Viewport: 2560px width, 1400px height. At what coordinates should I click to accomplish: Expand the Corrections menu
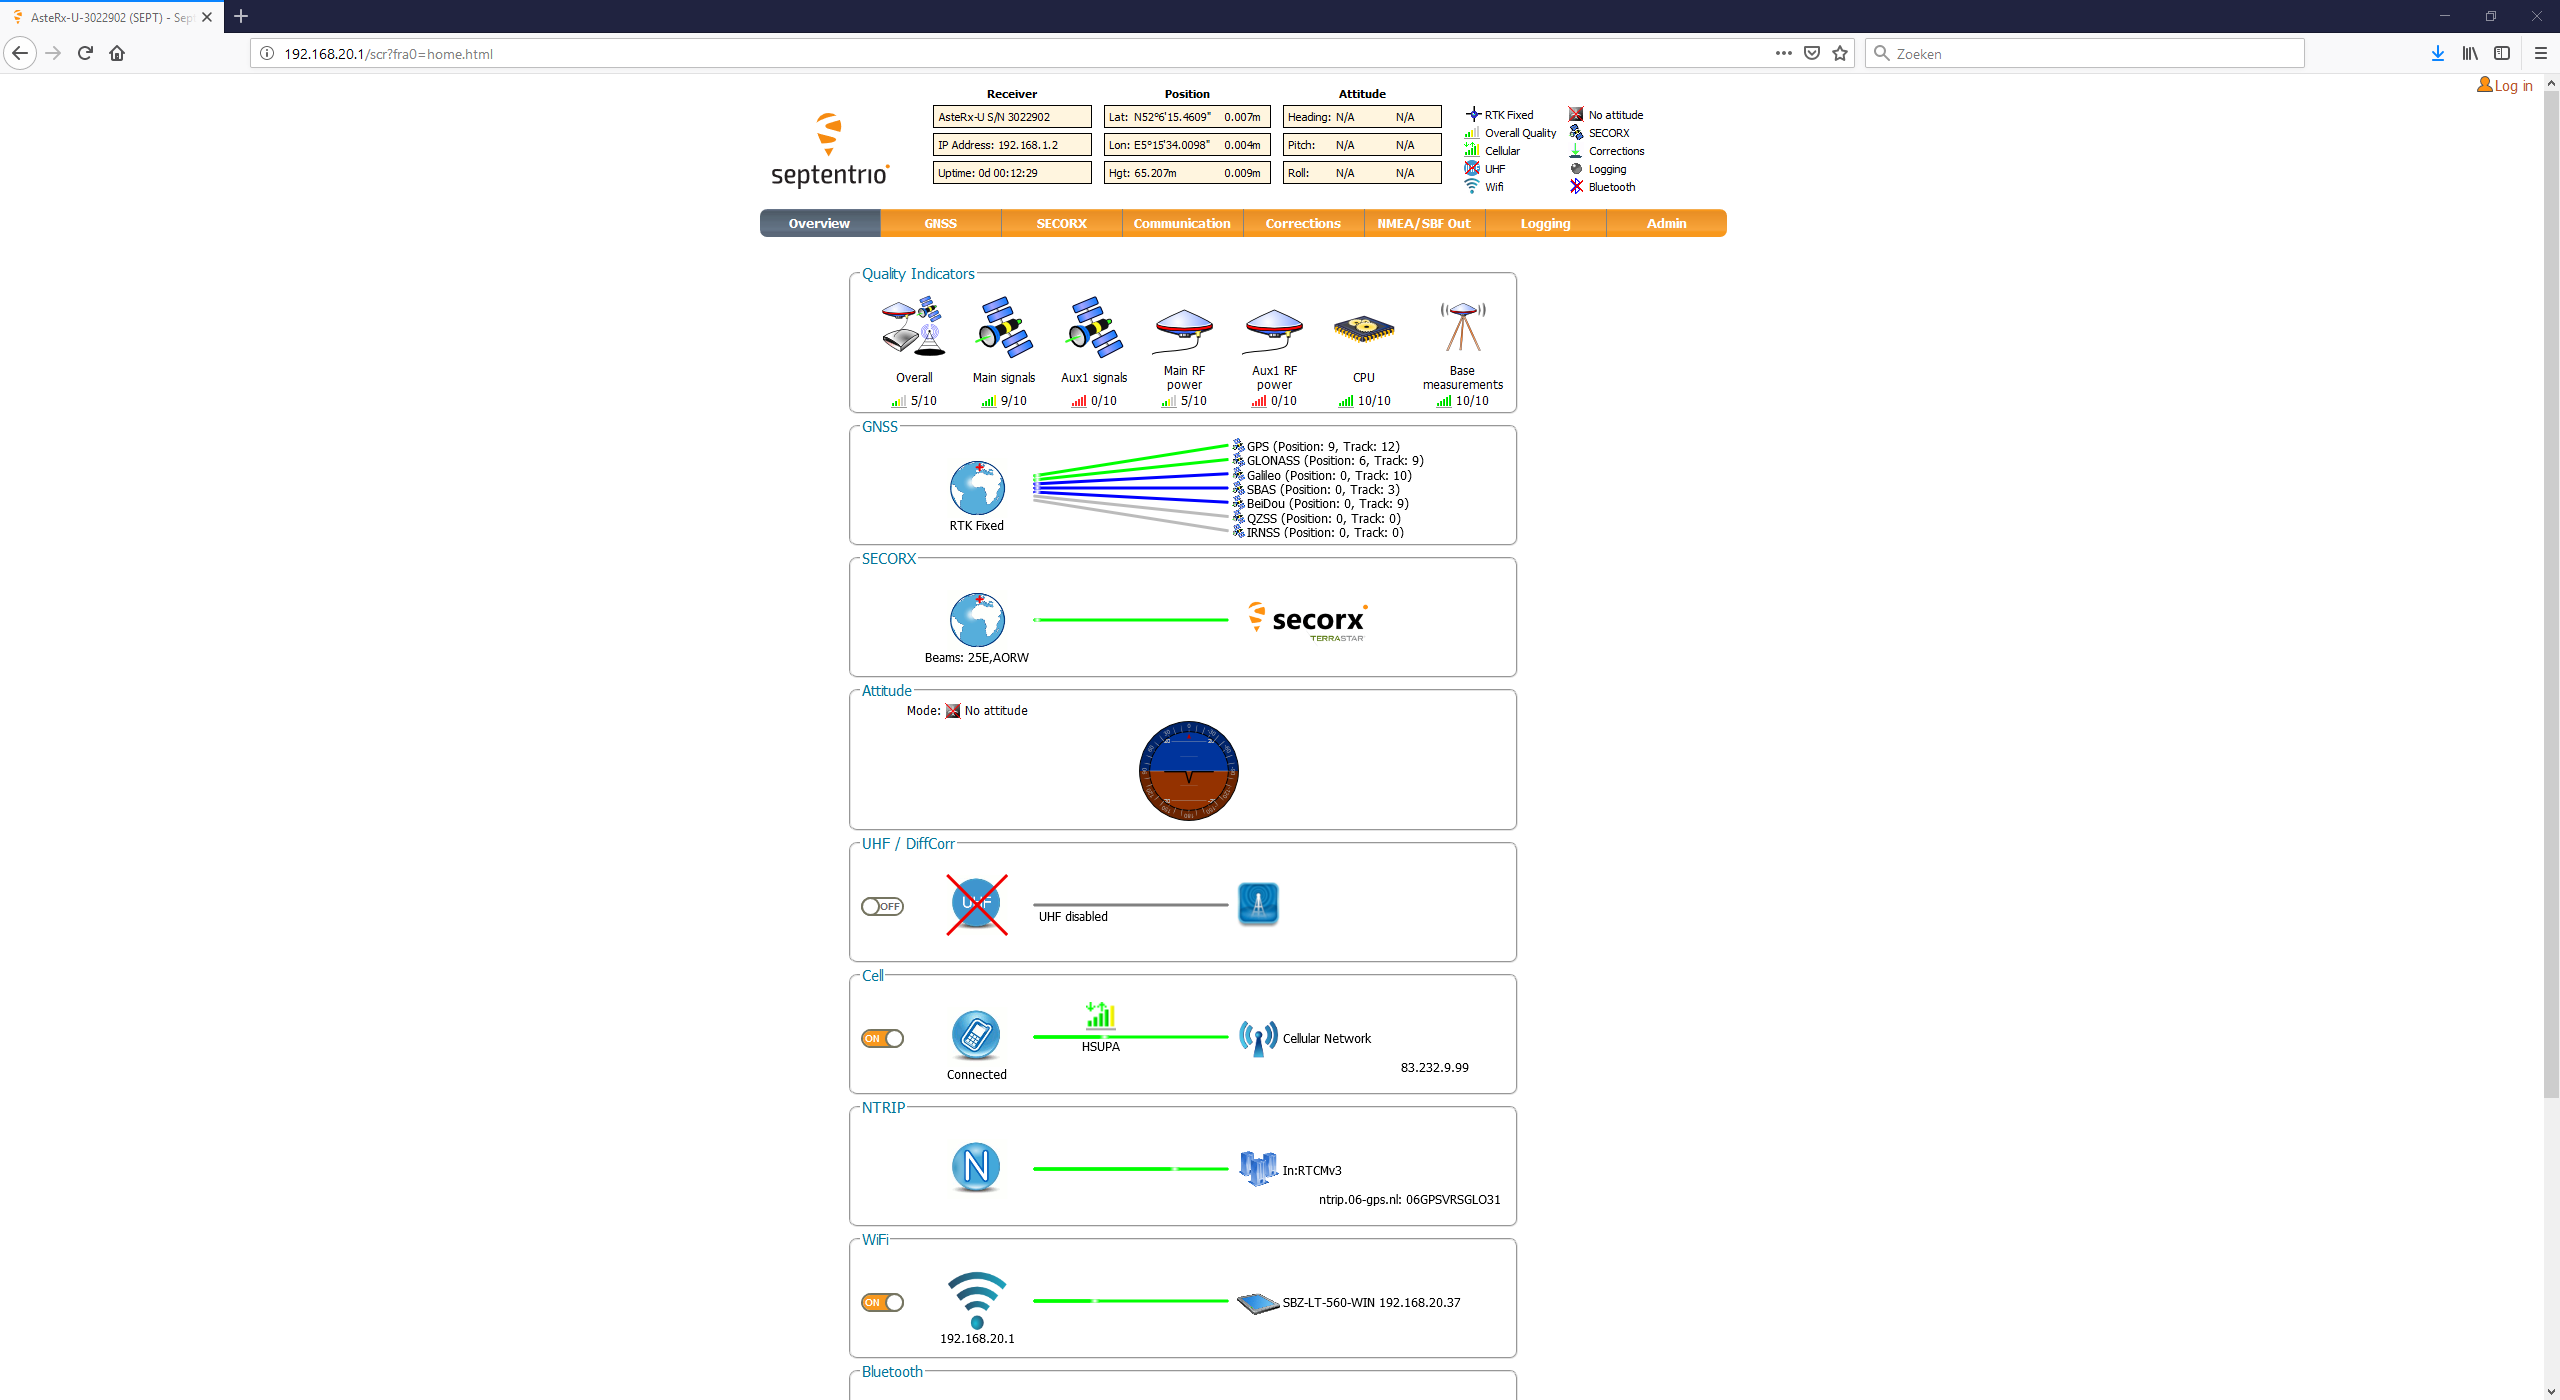1302,223
